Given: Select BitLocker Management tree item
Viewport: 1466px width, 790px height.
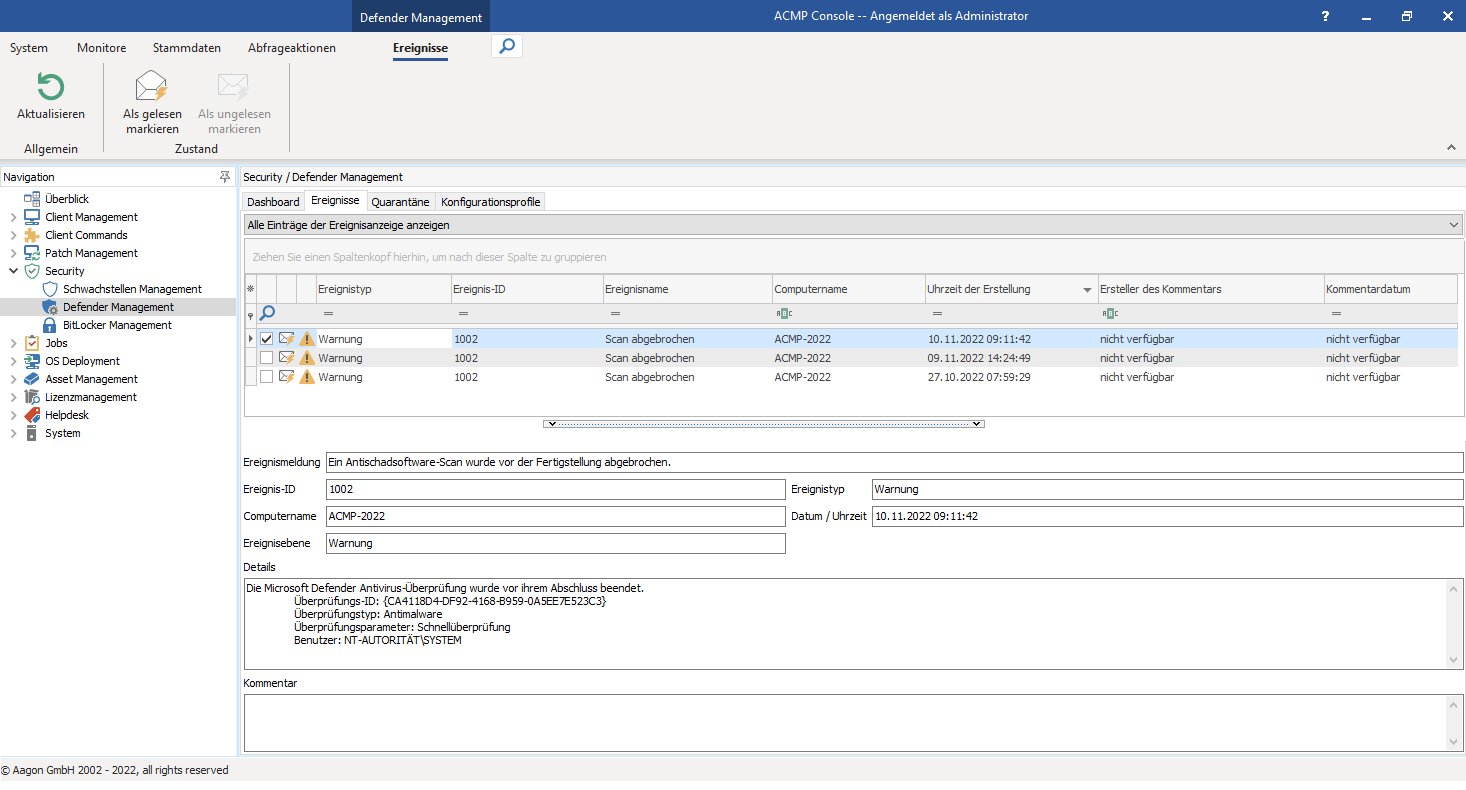Looking at the screenshot, I should 117,325.
